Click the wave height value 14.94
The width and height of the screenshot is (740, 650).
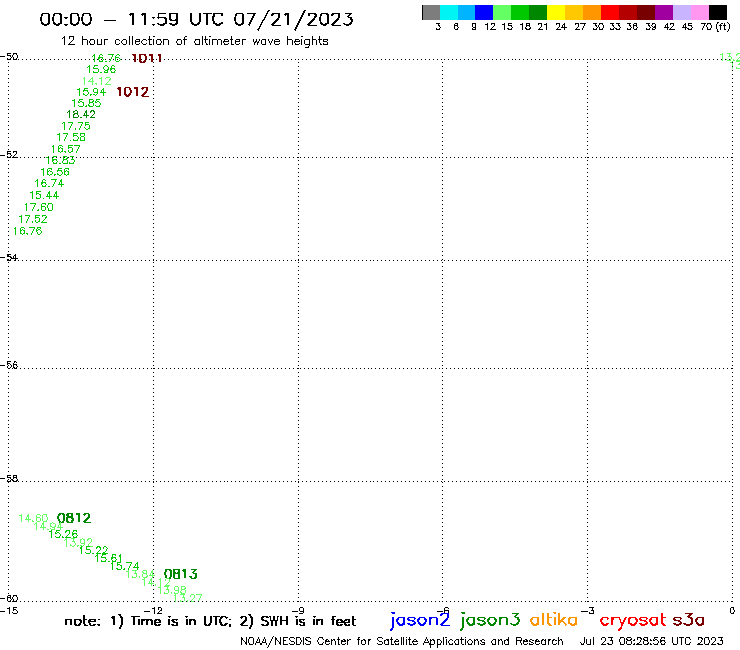(48, 526)
